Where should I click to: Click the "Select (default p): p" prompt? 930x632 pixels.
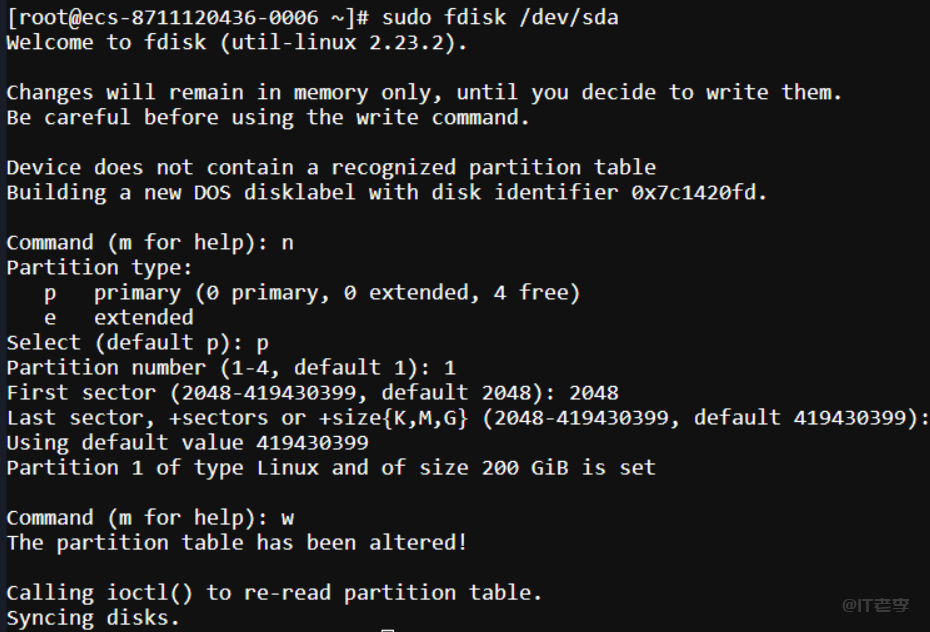point(137,342)
